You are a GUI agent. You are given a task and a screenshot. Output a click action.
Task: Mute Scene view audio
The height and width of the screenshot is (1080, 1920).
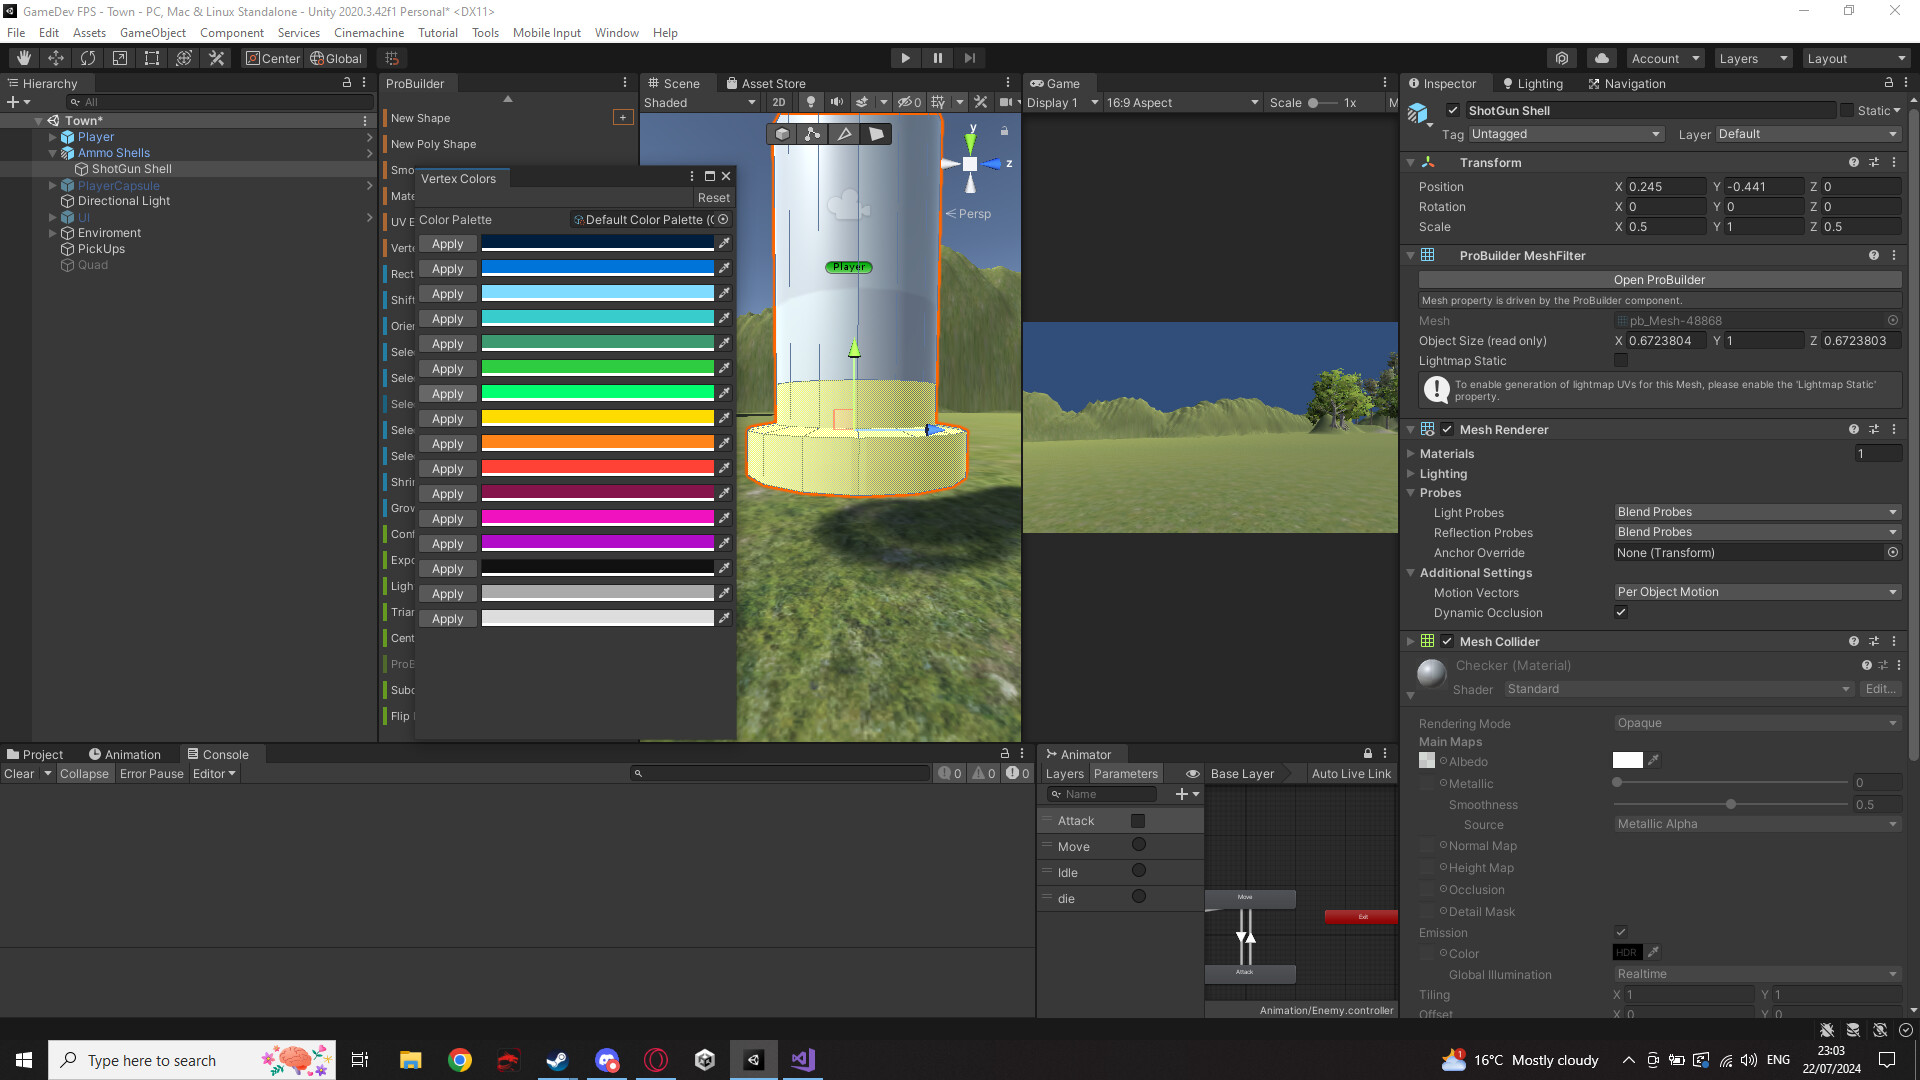click(x=836, y=102)
